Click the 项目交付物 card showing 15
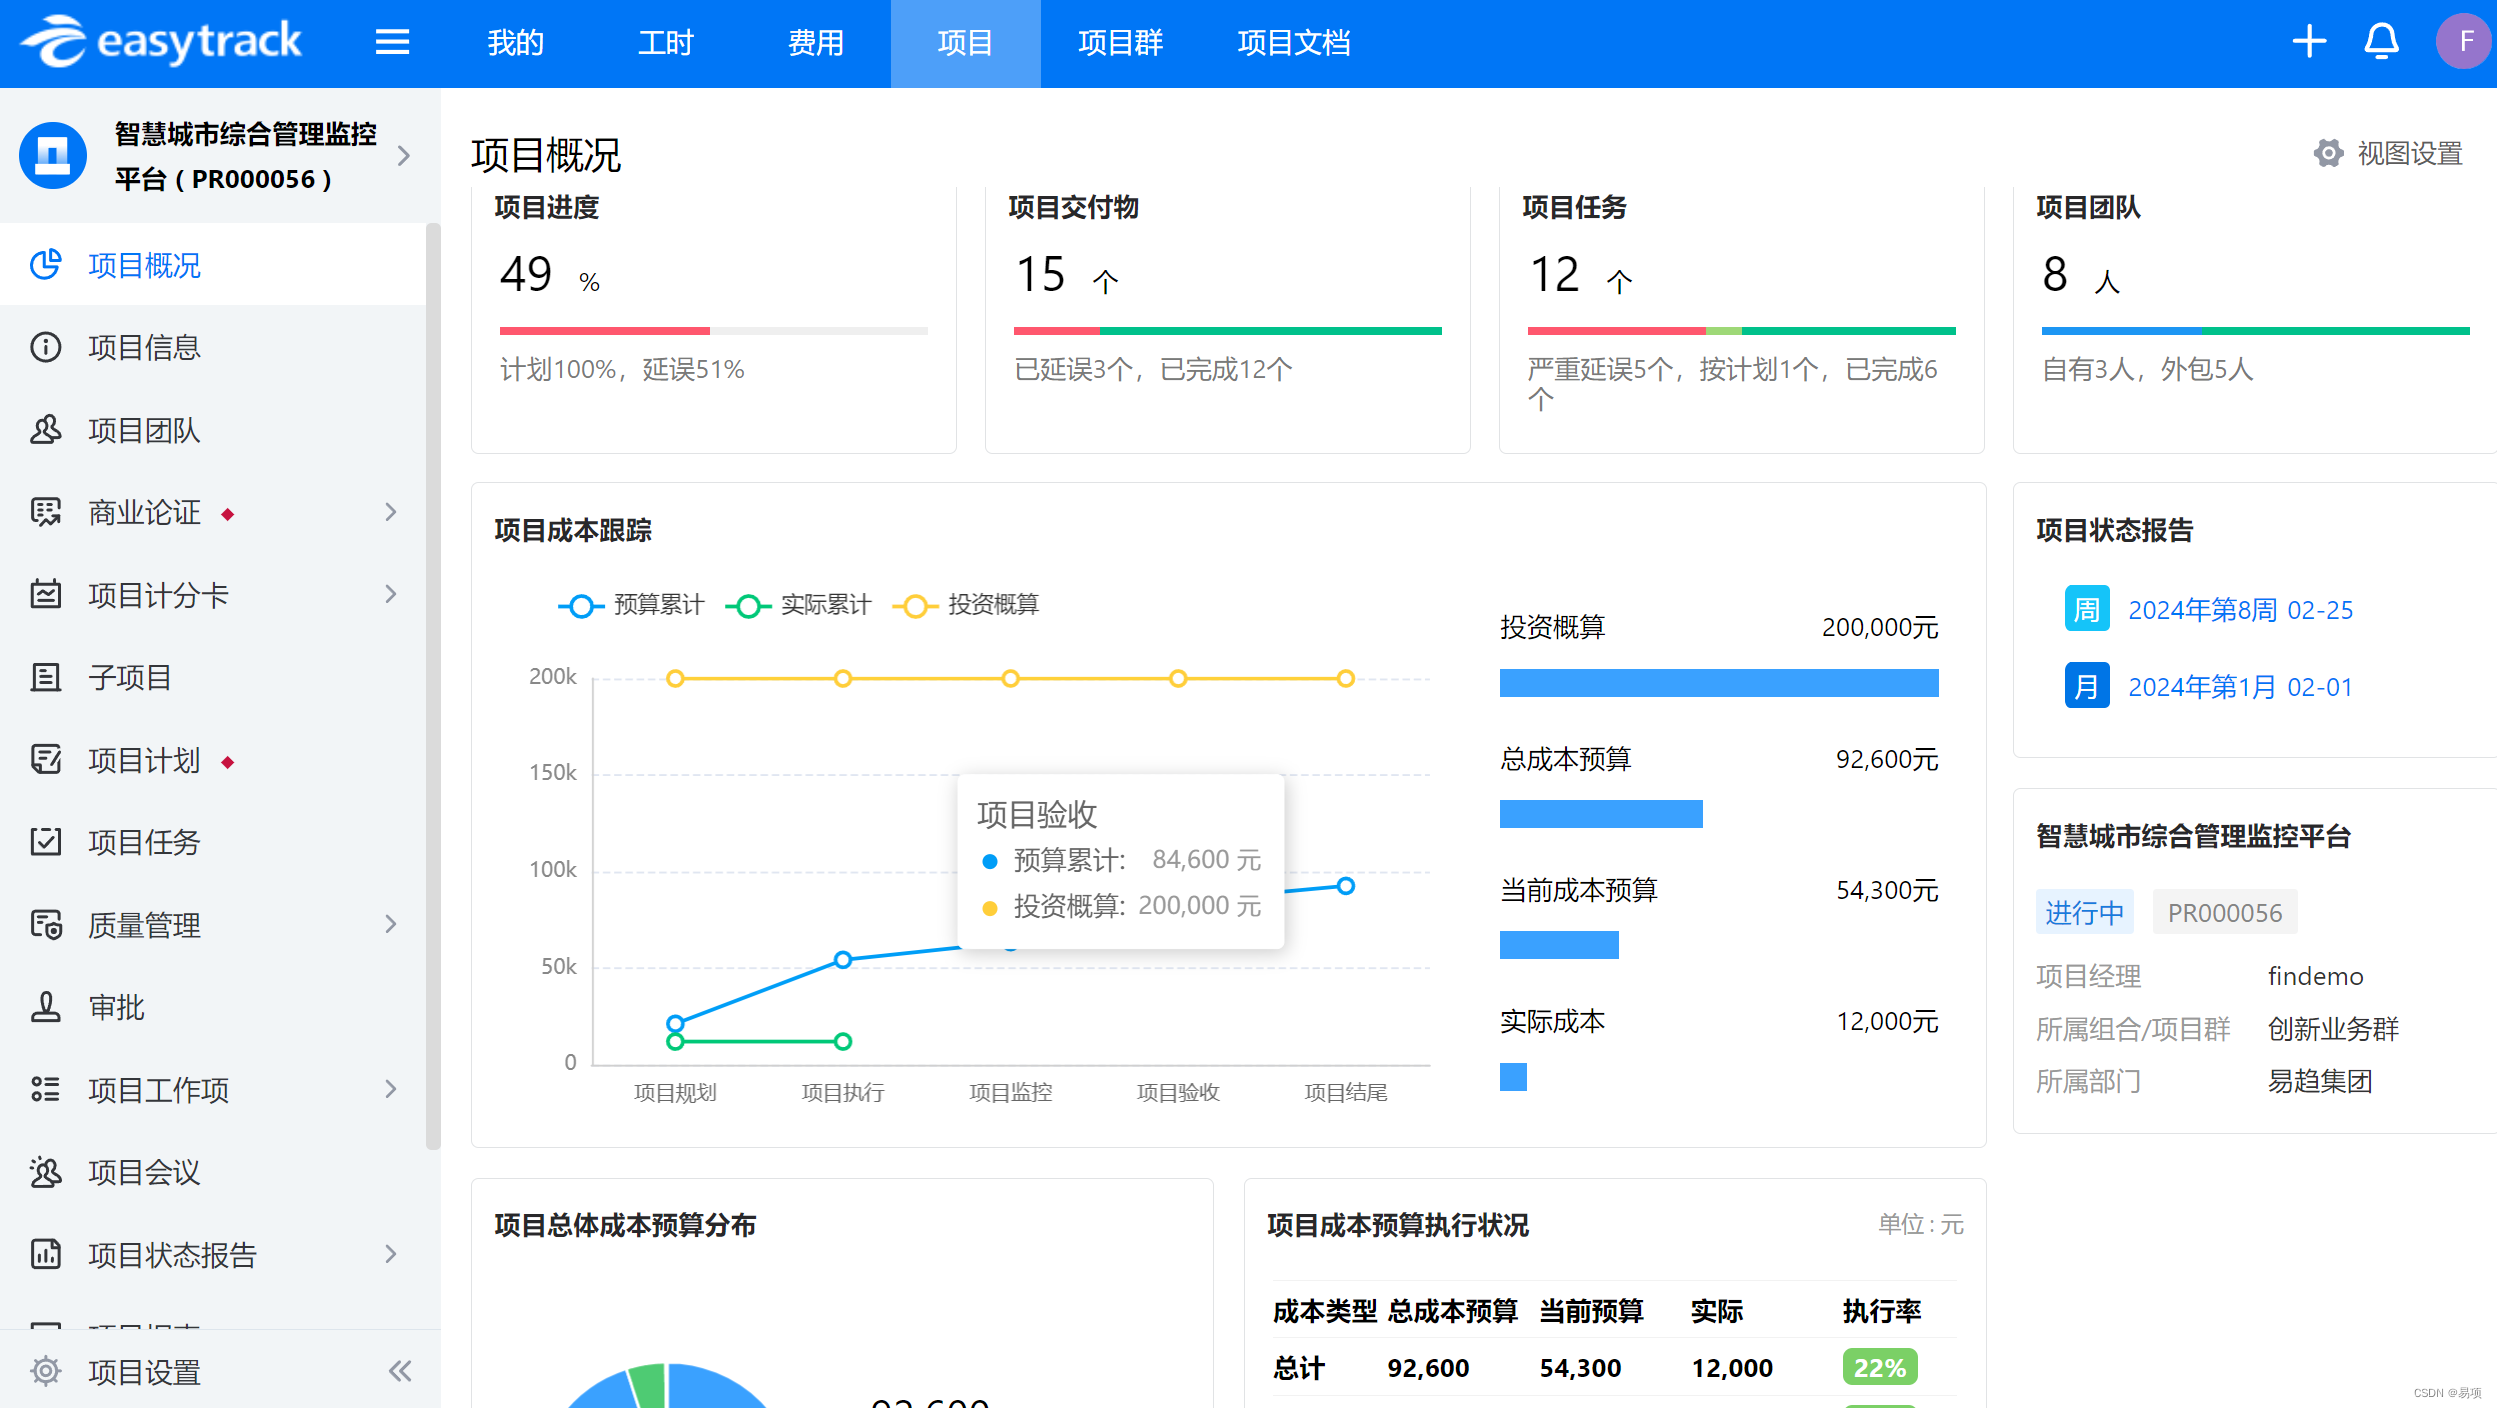Viewport: 2497px width, 1408px height. (x=1228, y=320)
